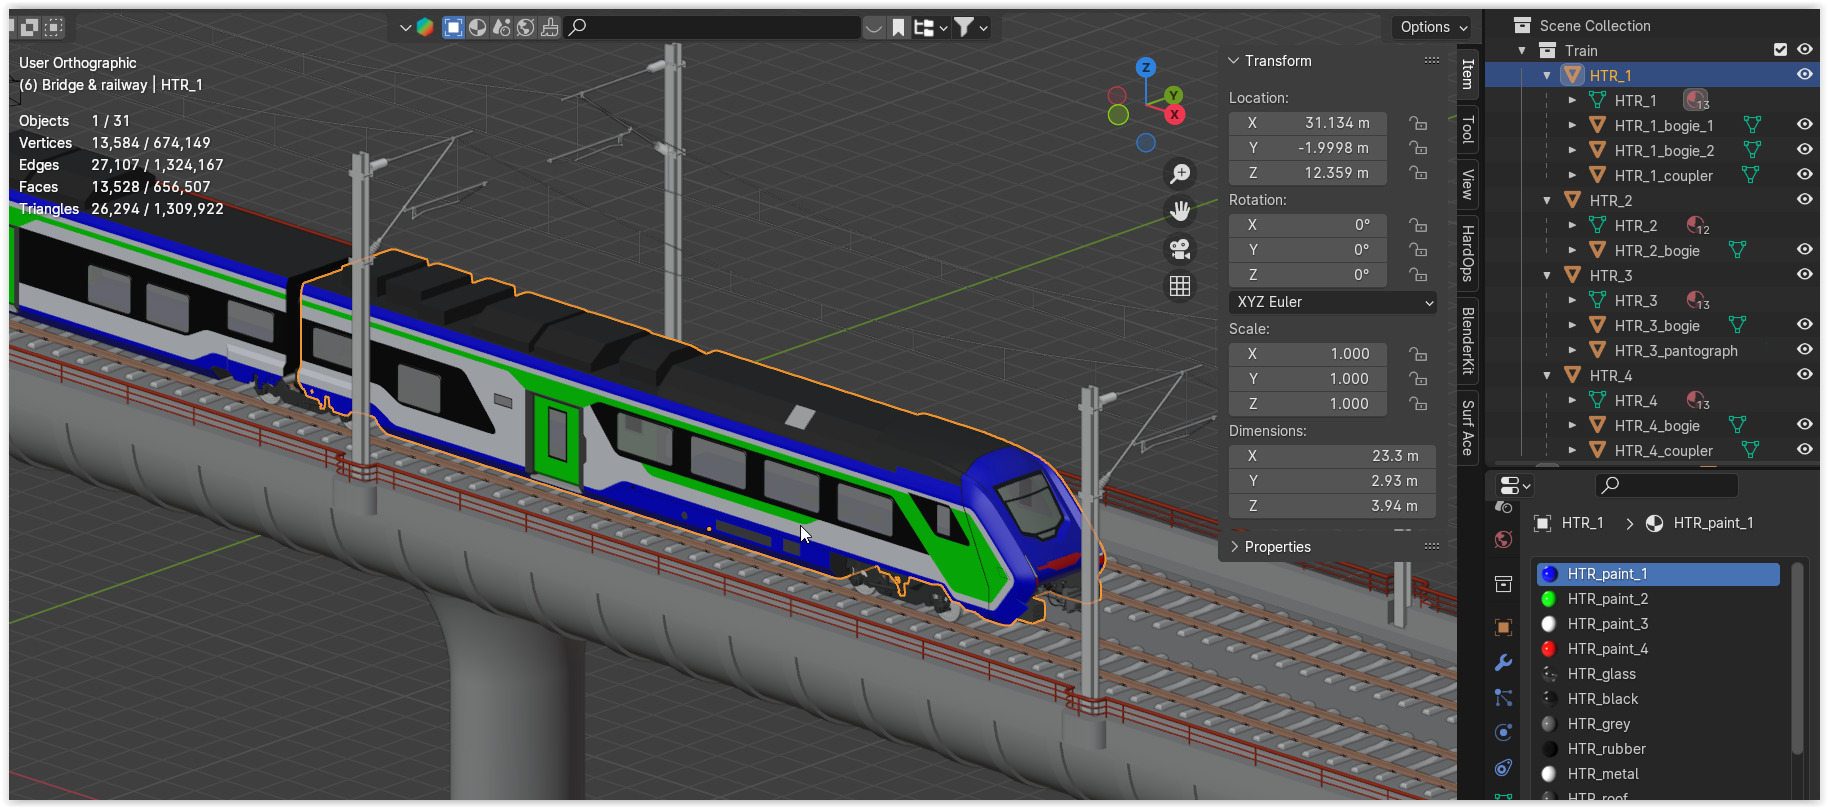Click the green Y axis gizmo ball

pyautogui.click(x=1174, y=96)
